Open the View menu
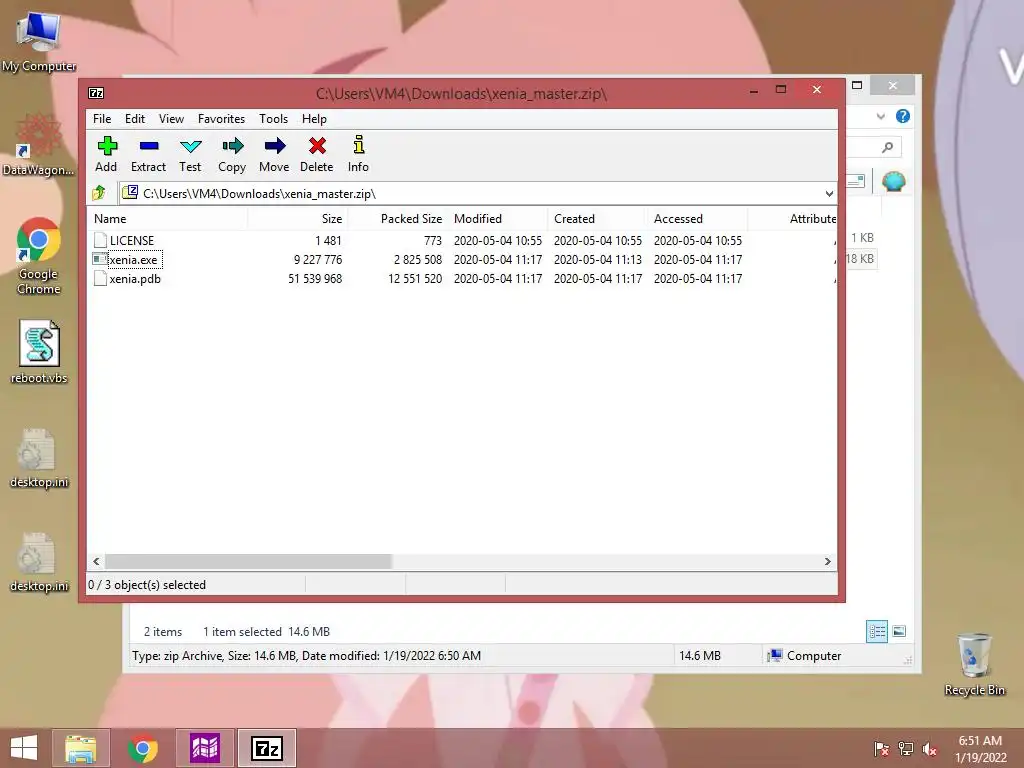1024x768 pixels. [x=171, y=119]
